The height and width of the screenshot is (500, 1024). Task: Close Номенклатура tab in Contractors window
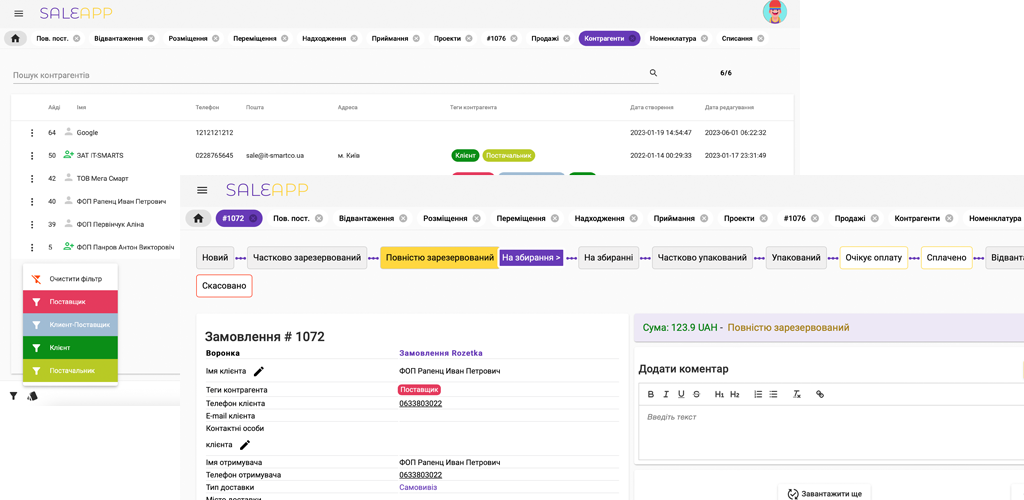704,39
